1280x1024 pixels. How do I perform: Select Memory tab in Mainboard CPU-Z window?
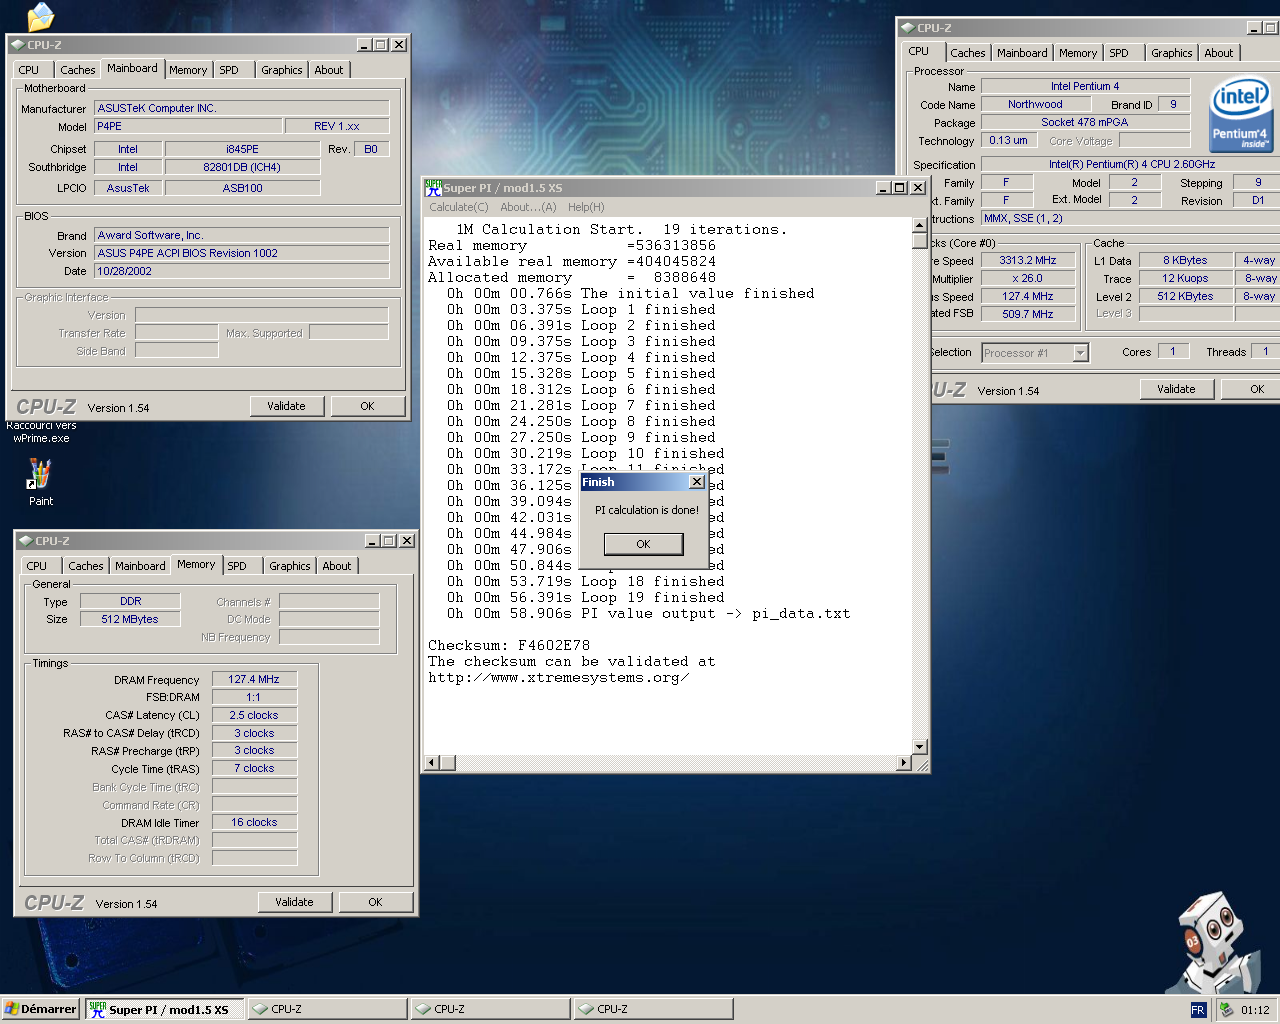(x=188, y=70)
